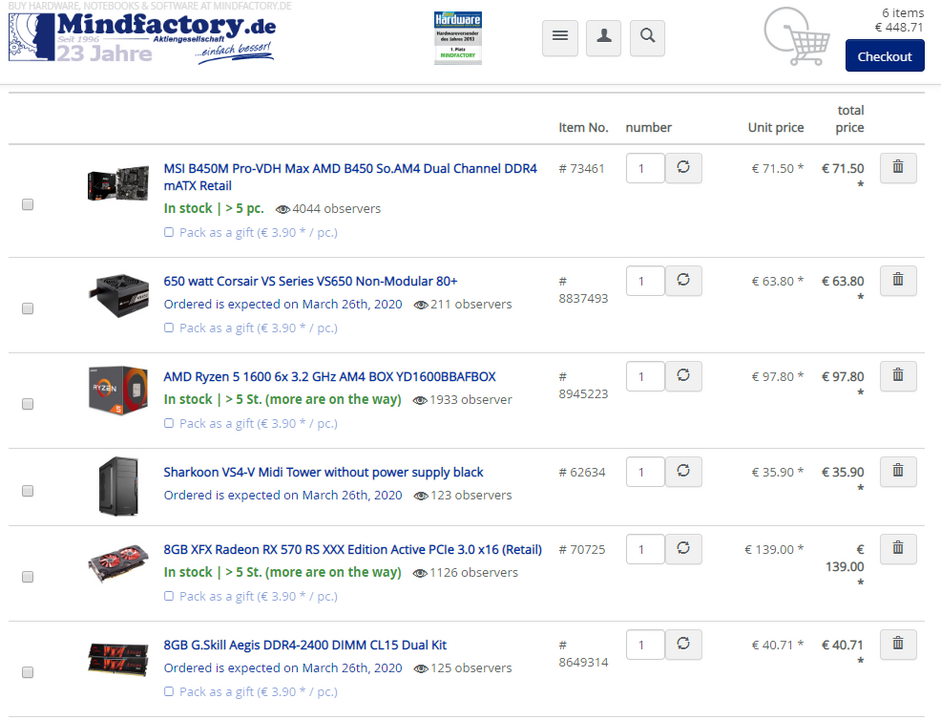
Task: Open 8GB XFX Radeon RX 570 product link
Action: point(352,550)
